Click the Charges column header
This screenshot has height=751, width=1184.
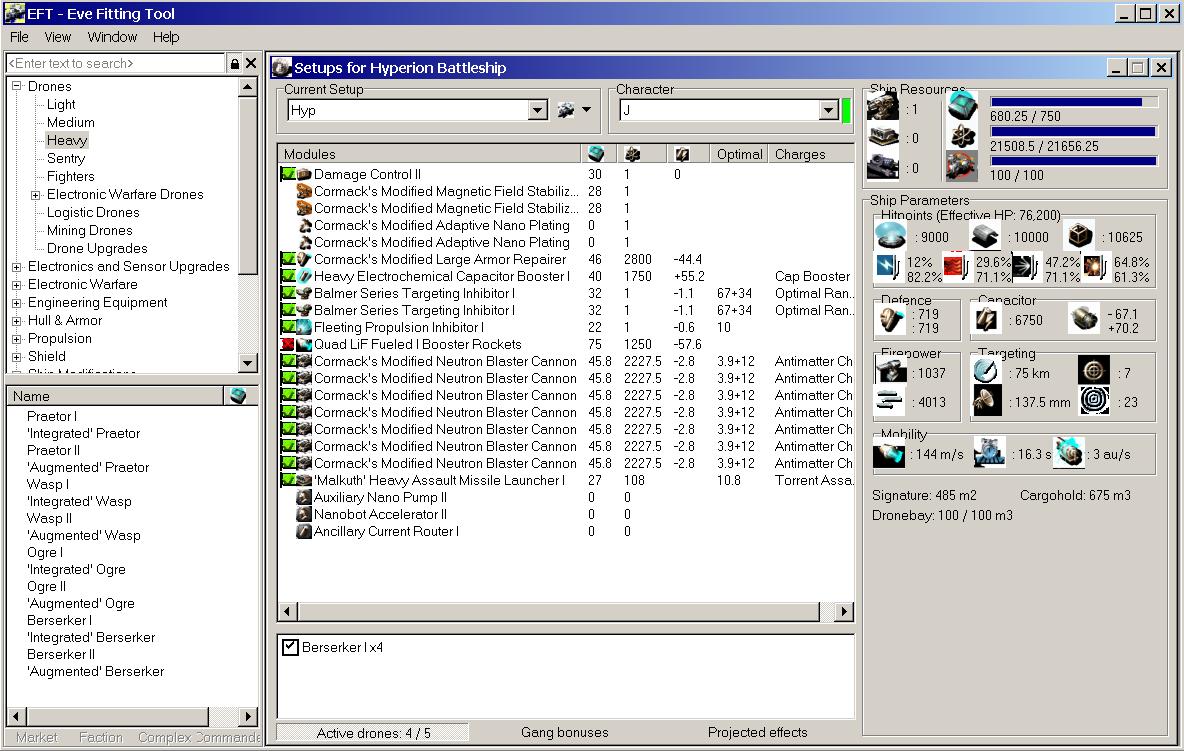tap(811, 154)
